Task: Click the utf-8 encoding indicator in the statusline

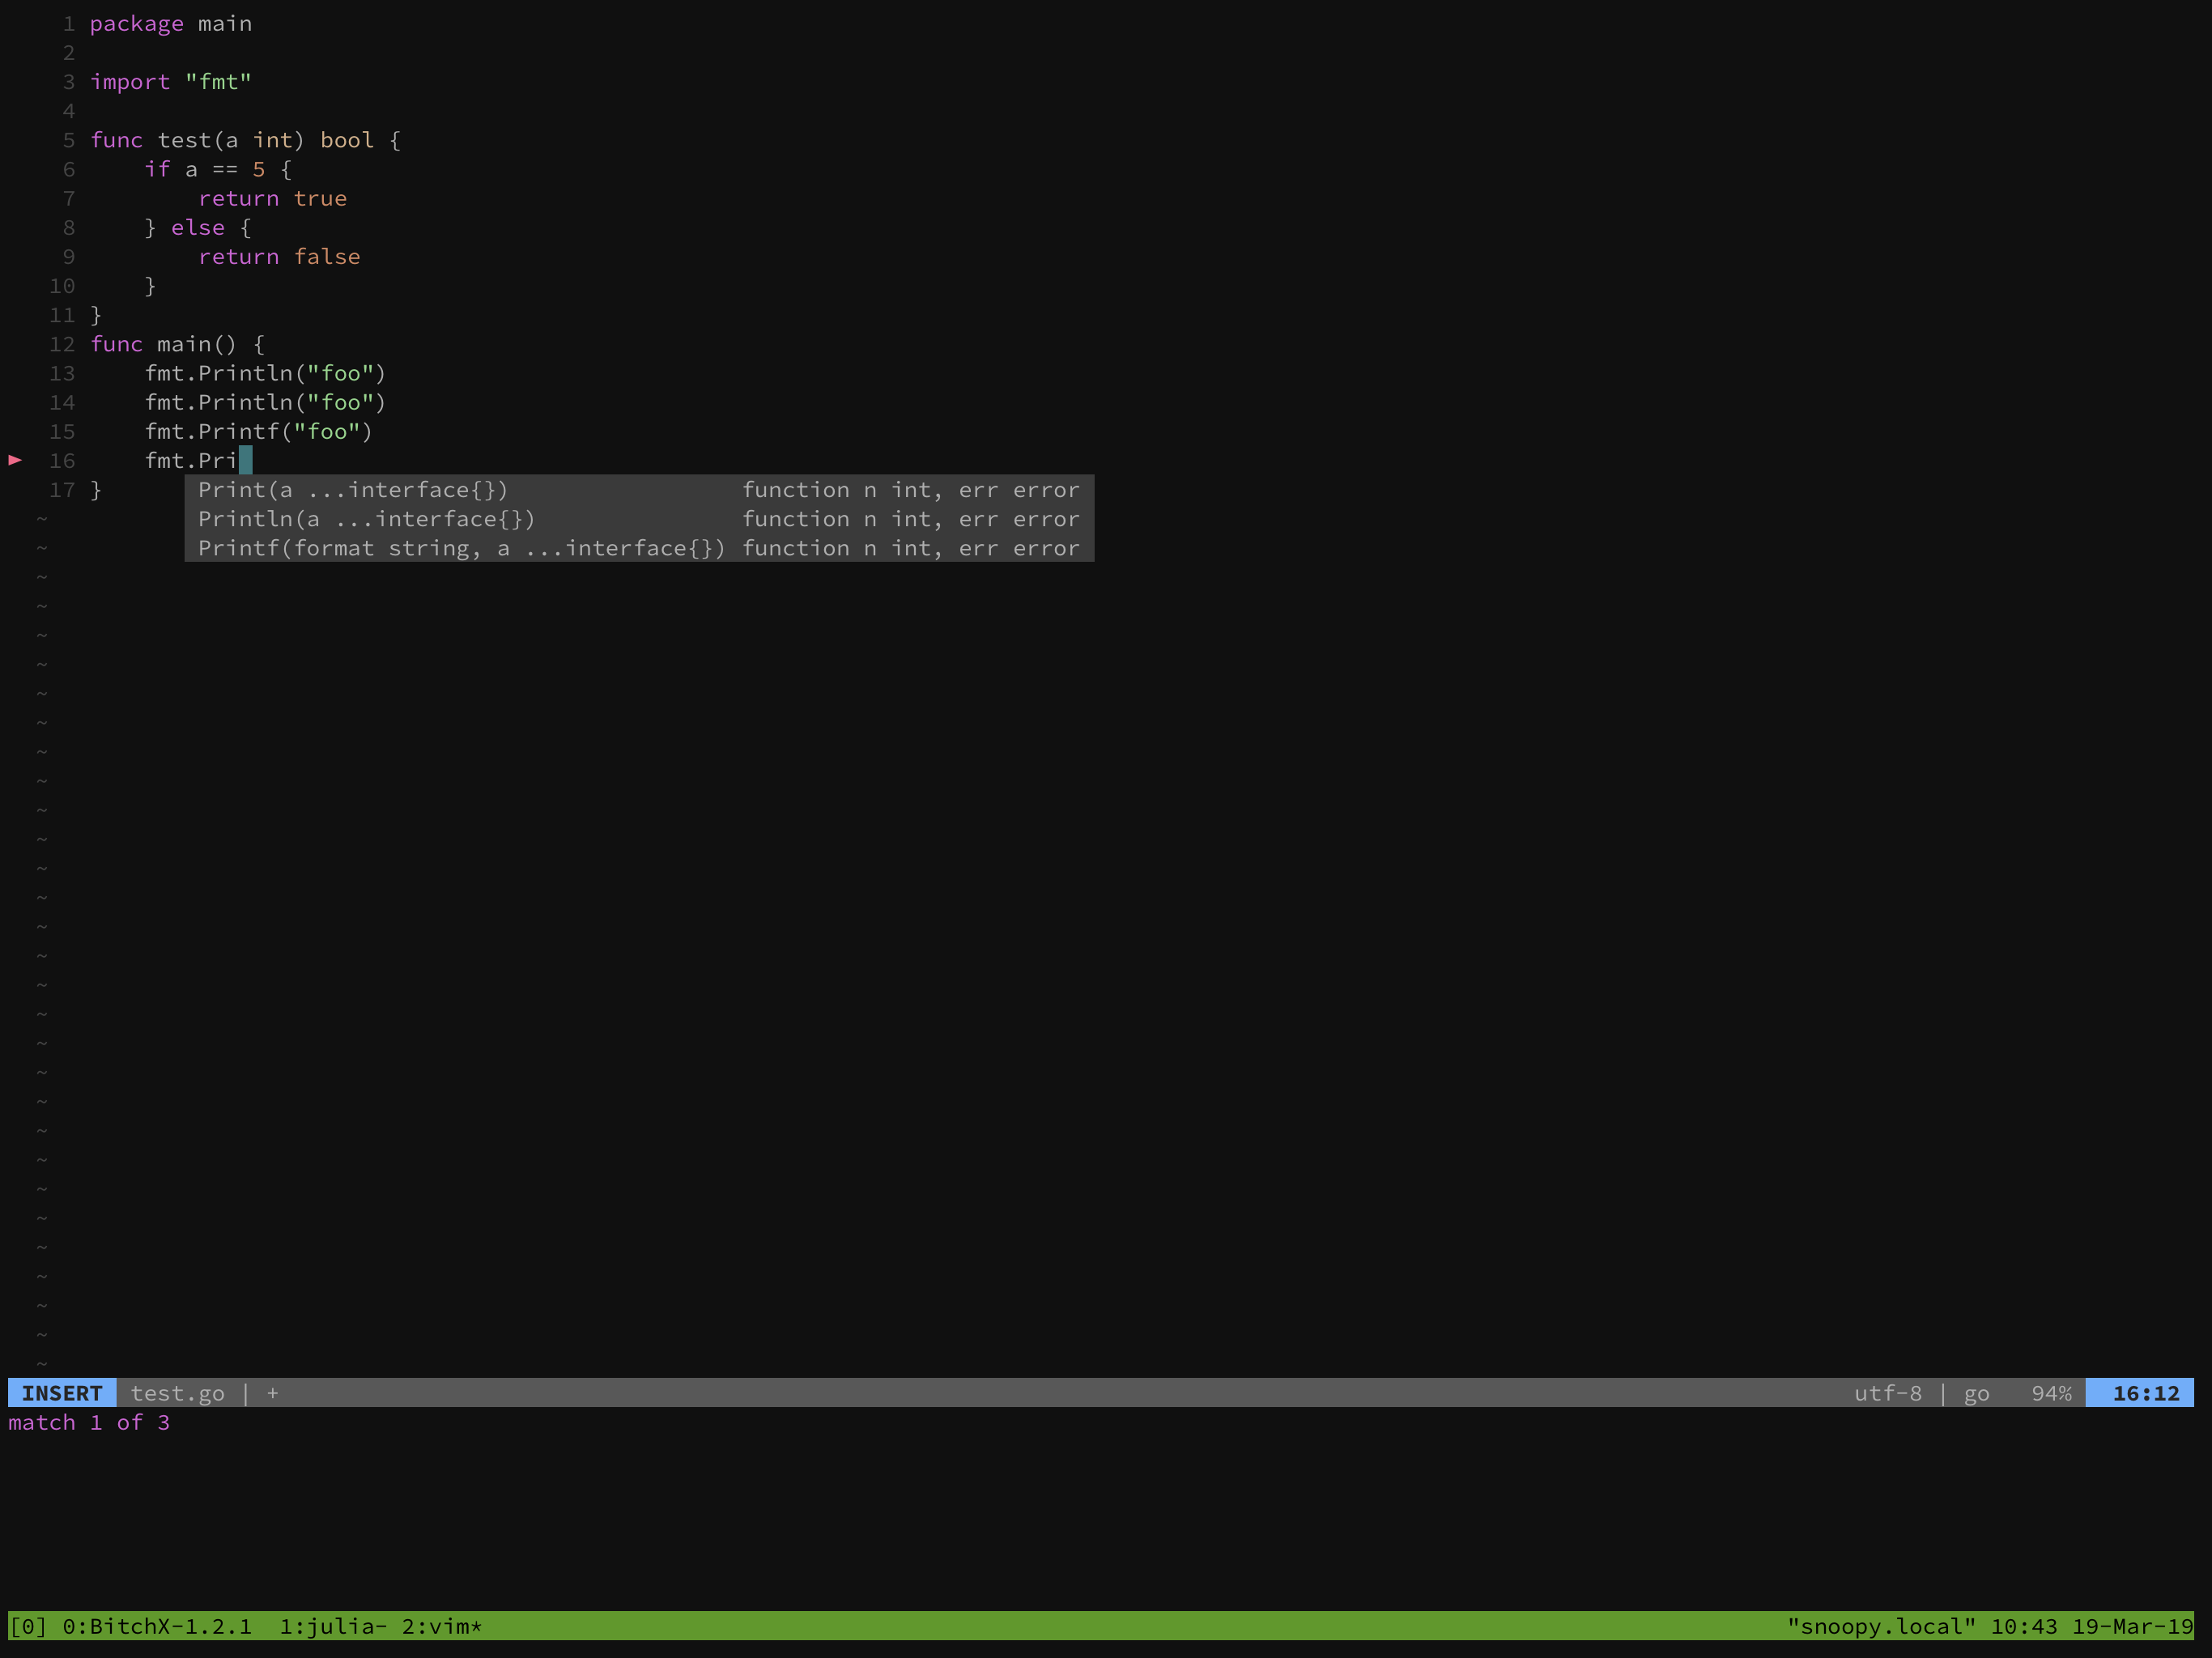Action: point(1890,1393)
